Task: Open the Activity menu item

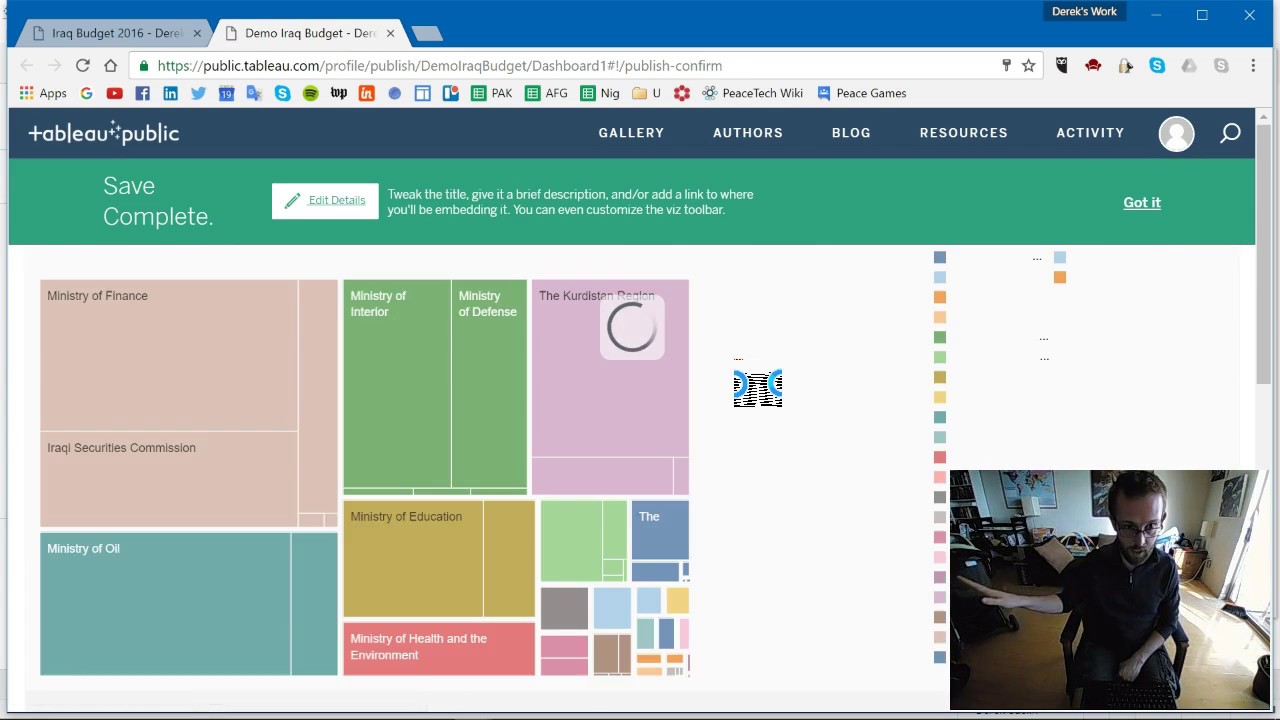Action: tap(1090, 133)
